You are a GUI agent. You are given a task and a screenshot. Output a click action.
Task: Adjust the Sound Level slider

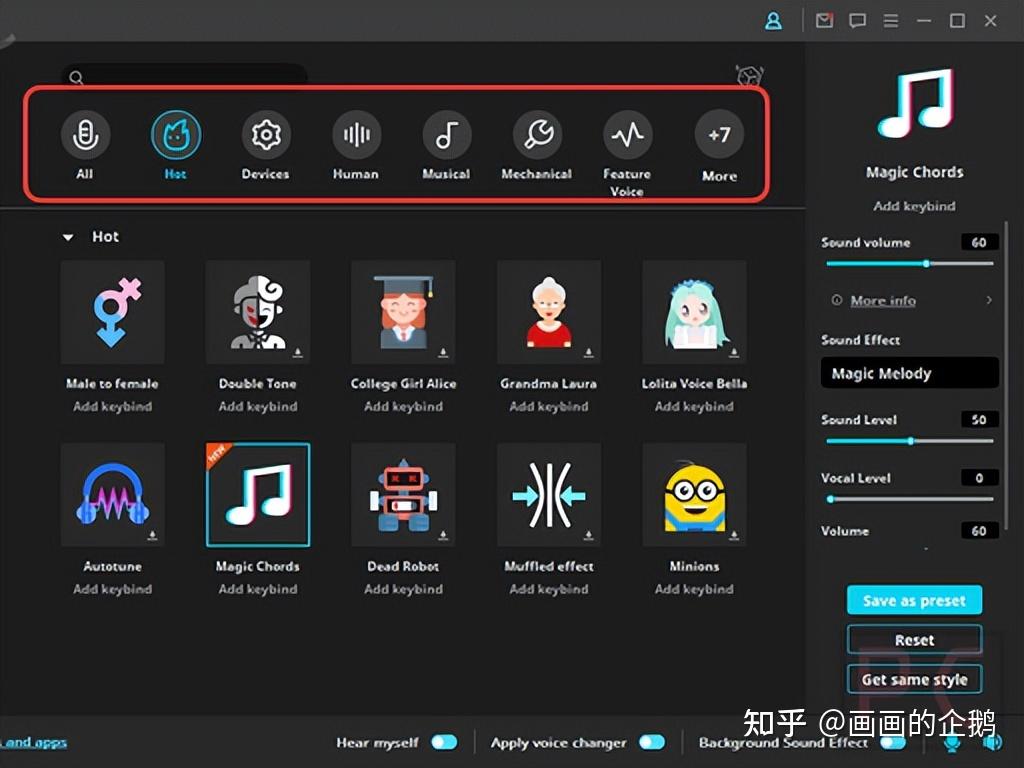[909, 441]
